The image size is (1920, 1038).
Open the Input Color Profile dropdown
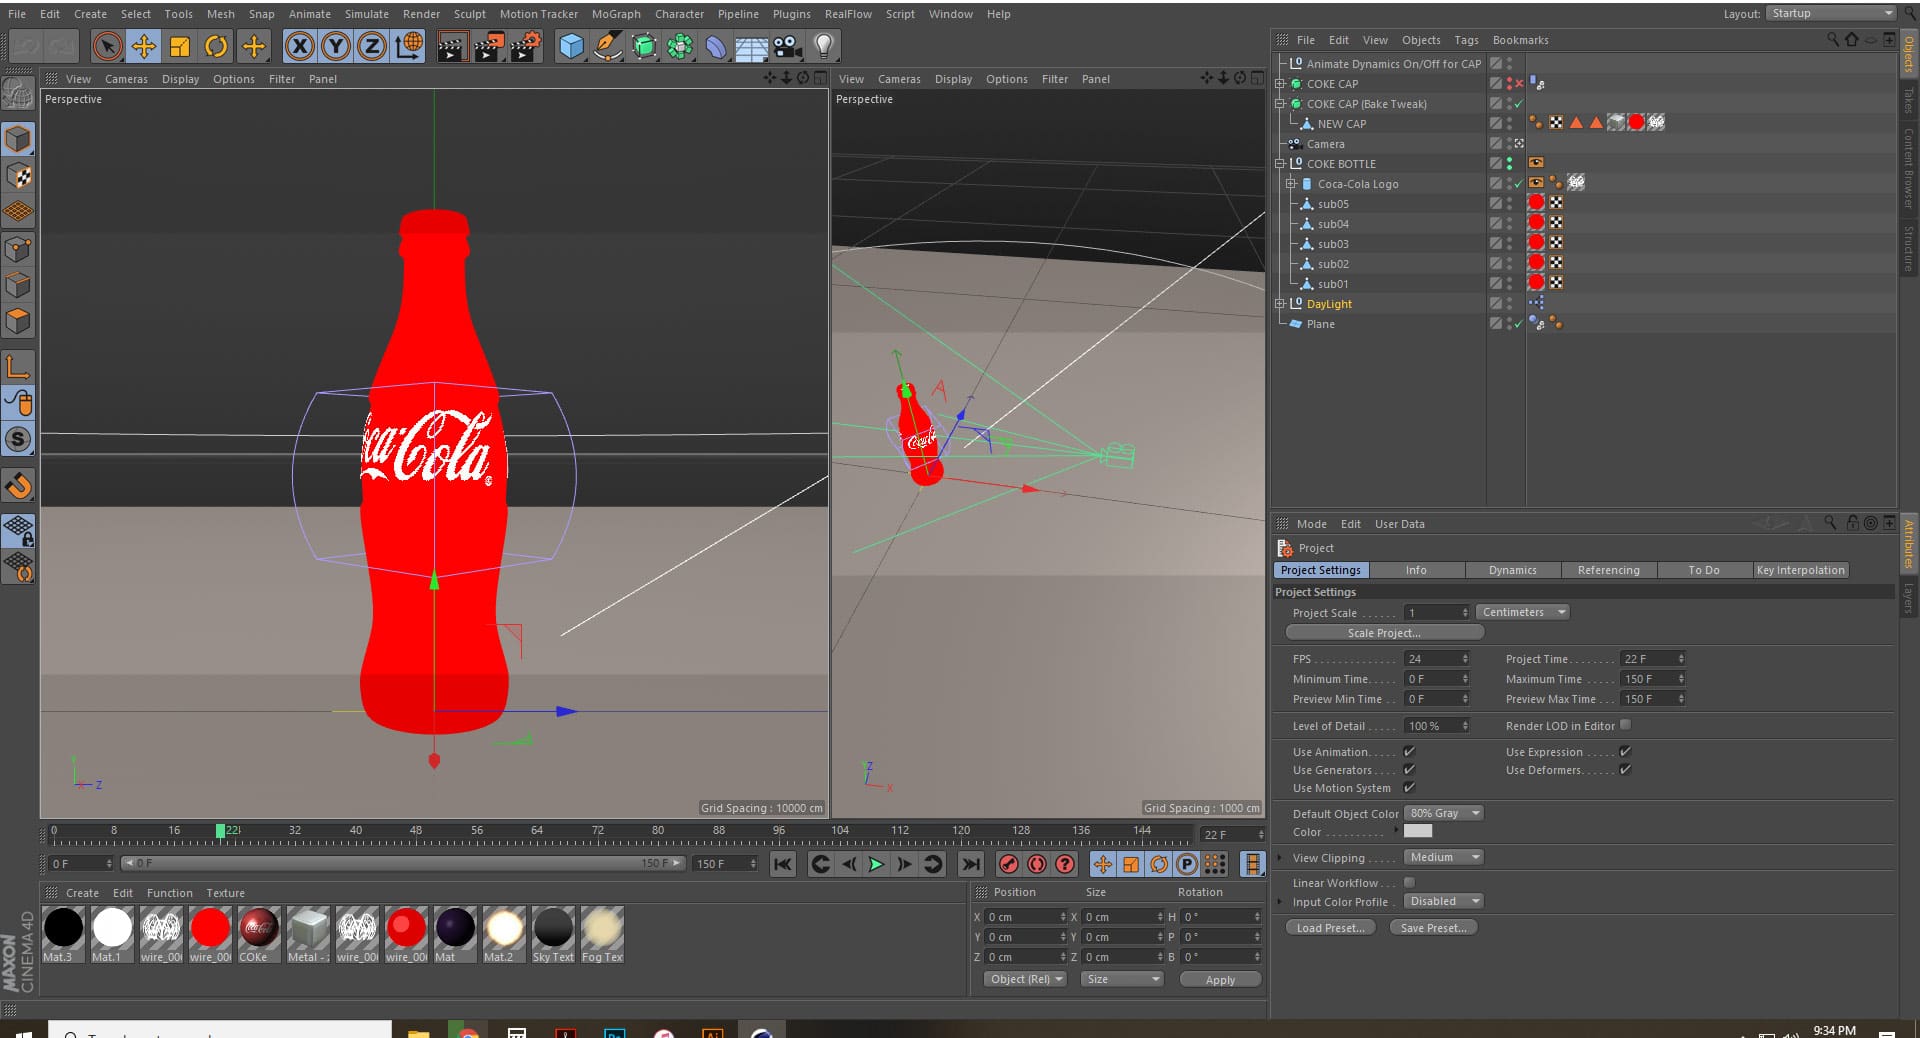pos(1444,901)
